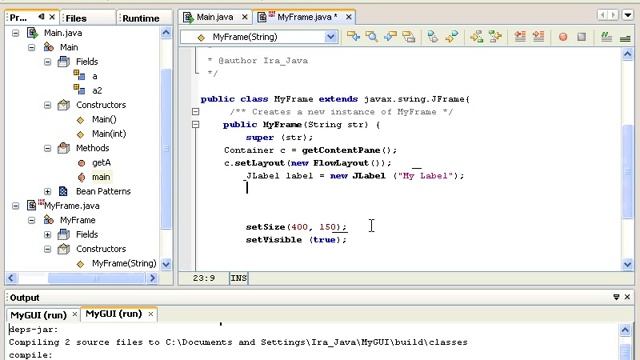Click the minimize icon on the Projects tab

click(x=41, y=17)
